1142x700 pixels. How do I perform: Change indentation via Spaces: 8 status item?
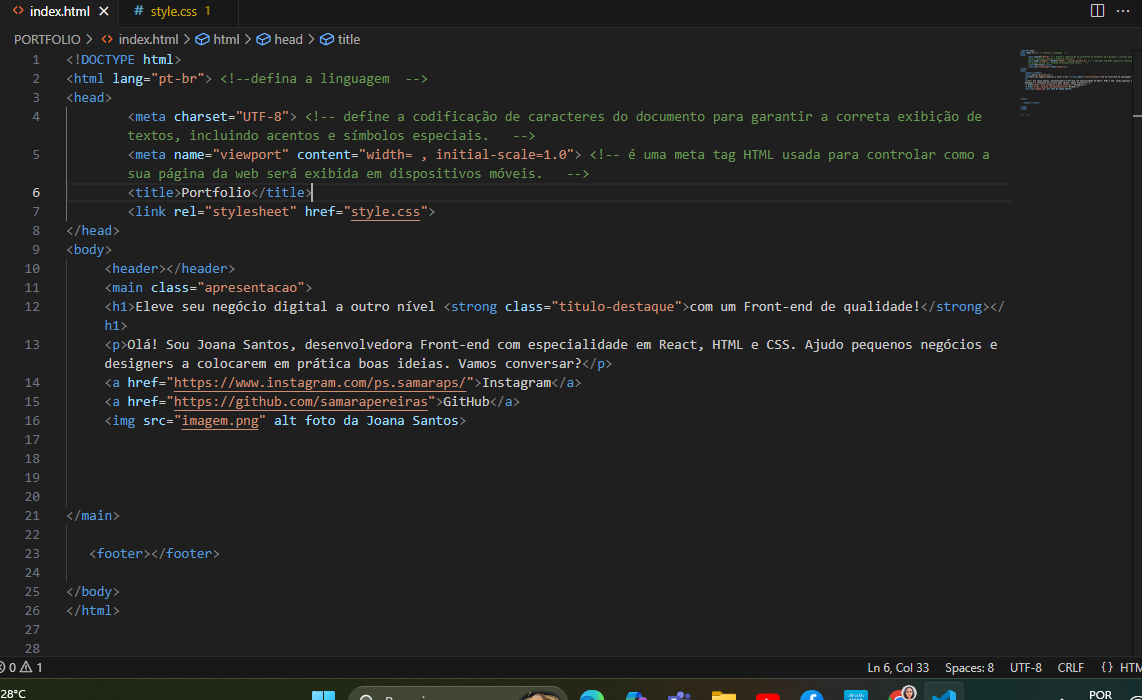click(969, 667)
